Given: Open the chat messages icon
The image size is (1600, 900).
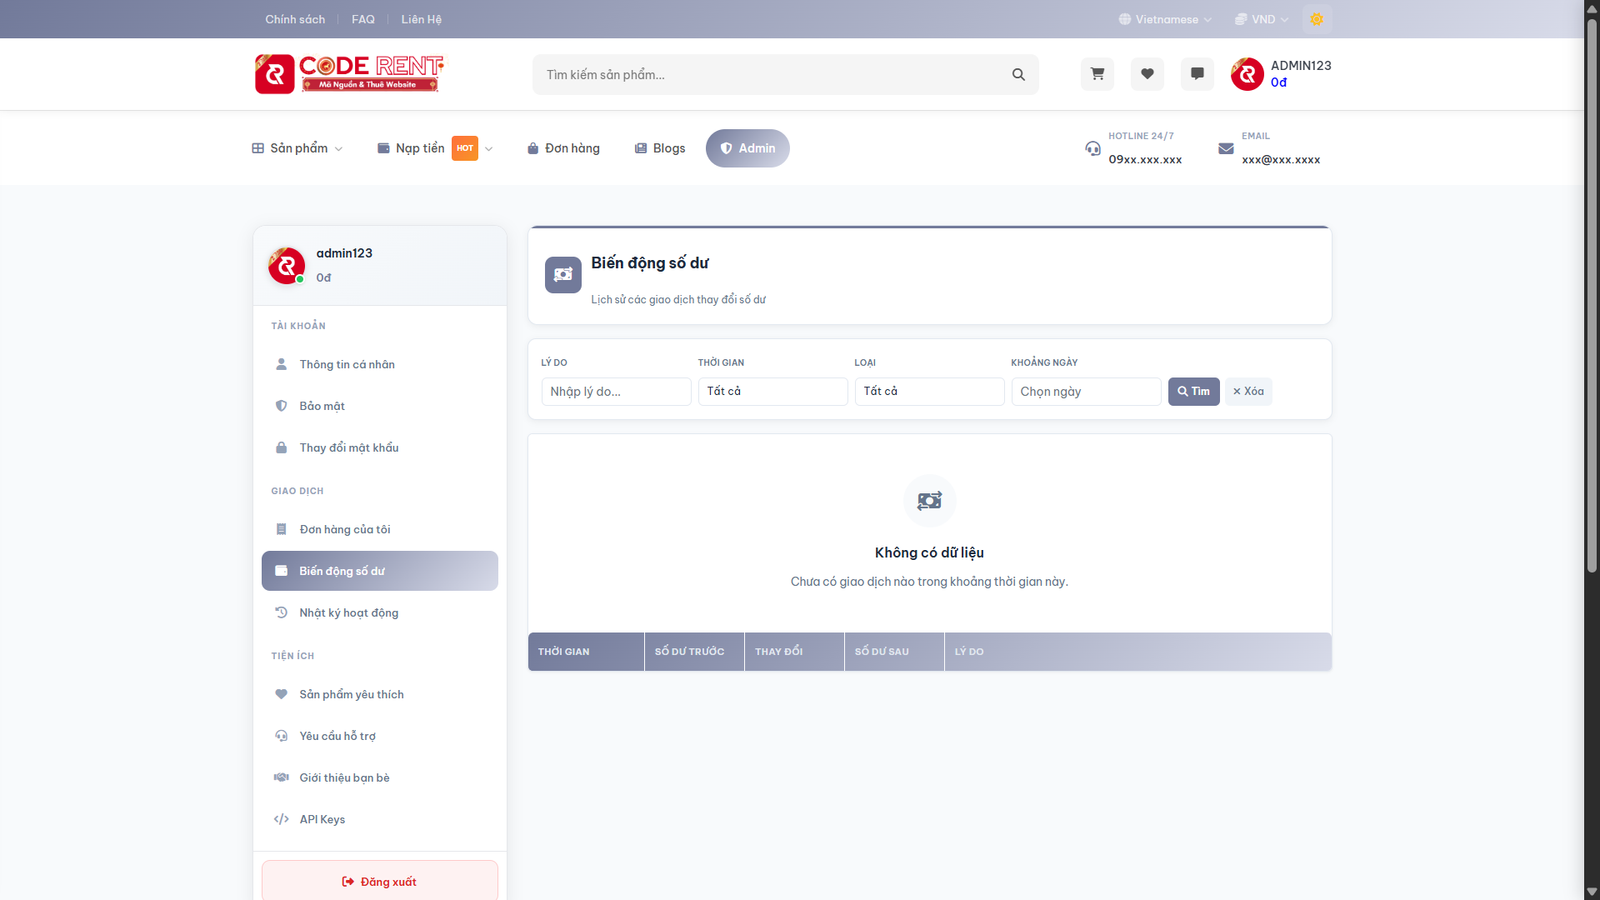Looking at the screenshot, I should tap(1197, 74).
